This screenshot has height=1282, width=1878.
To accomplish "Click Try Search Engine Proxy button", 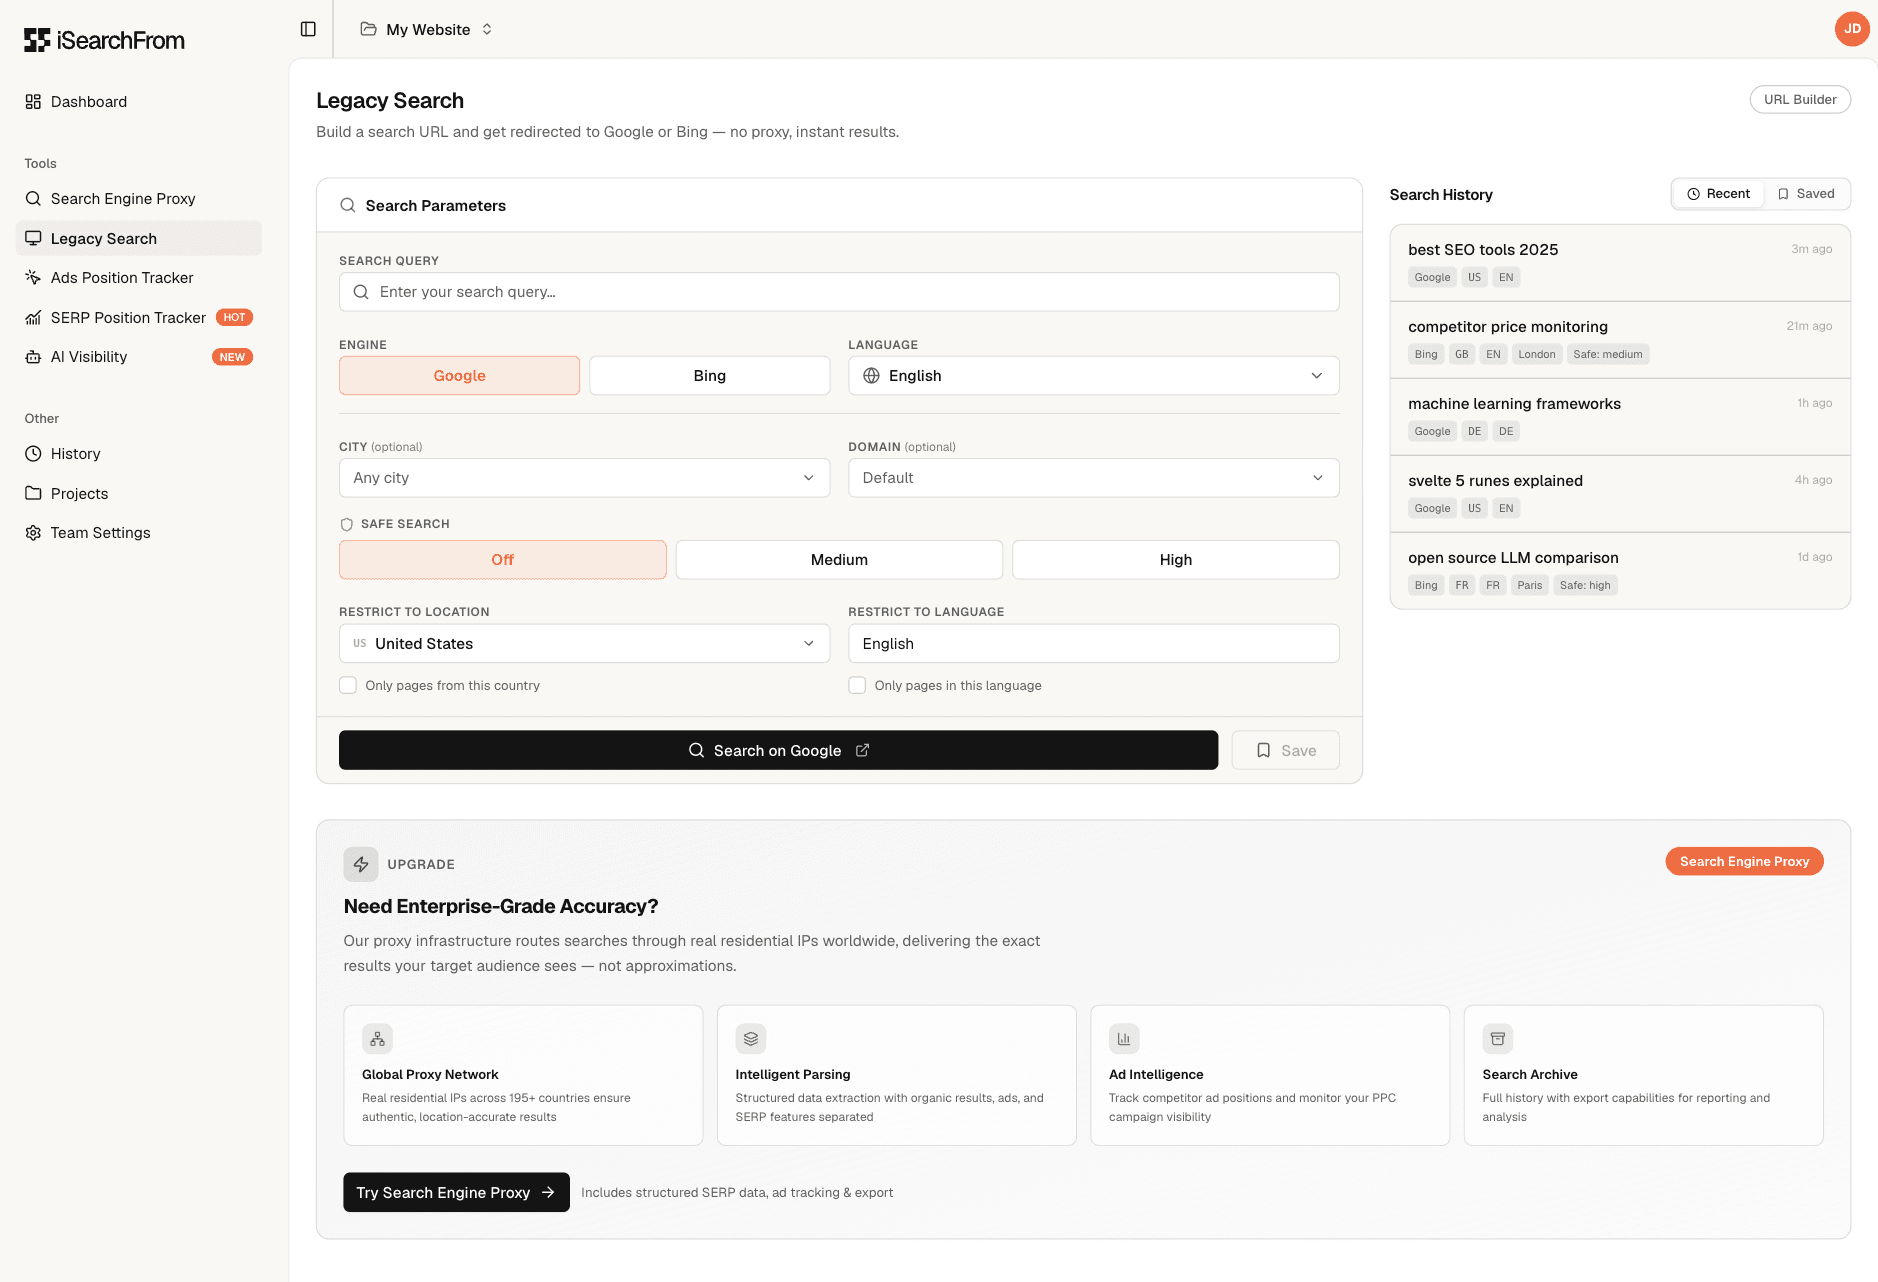I will point(456,1192).
